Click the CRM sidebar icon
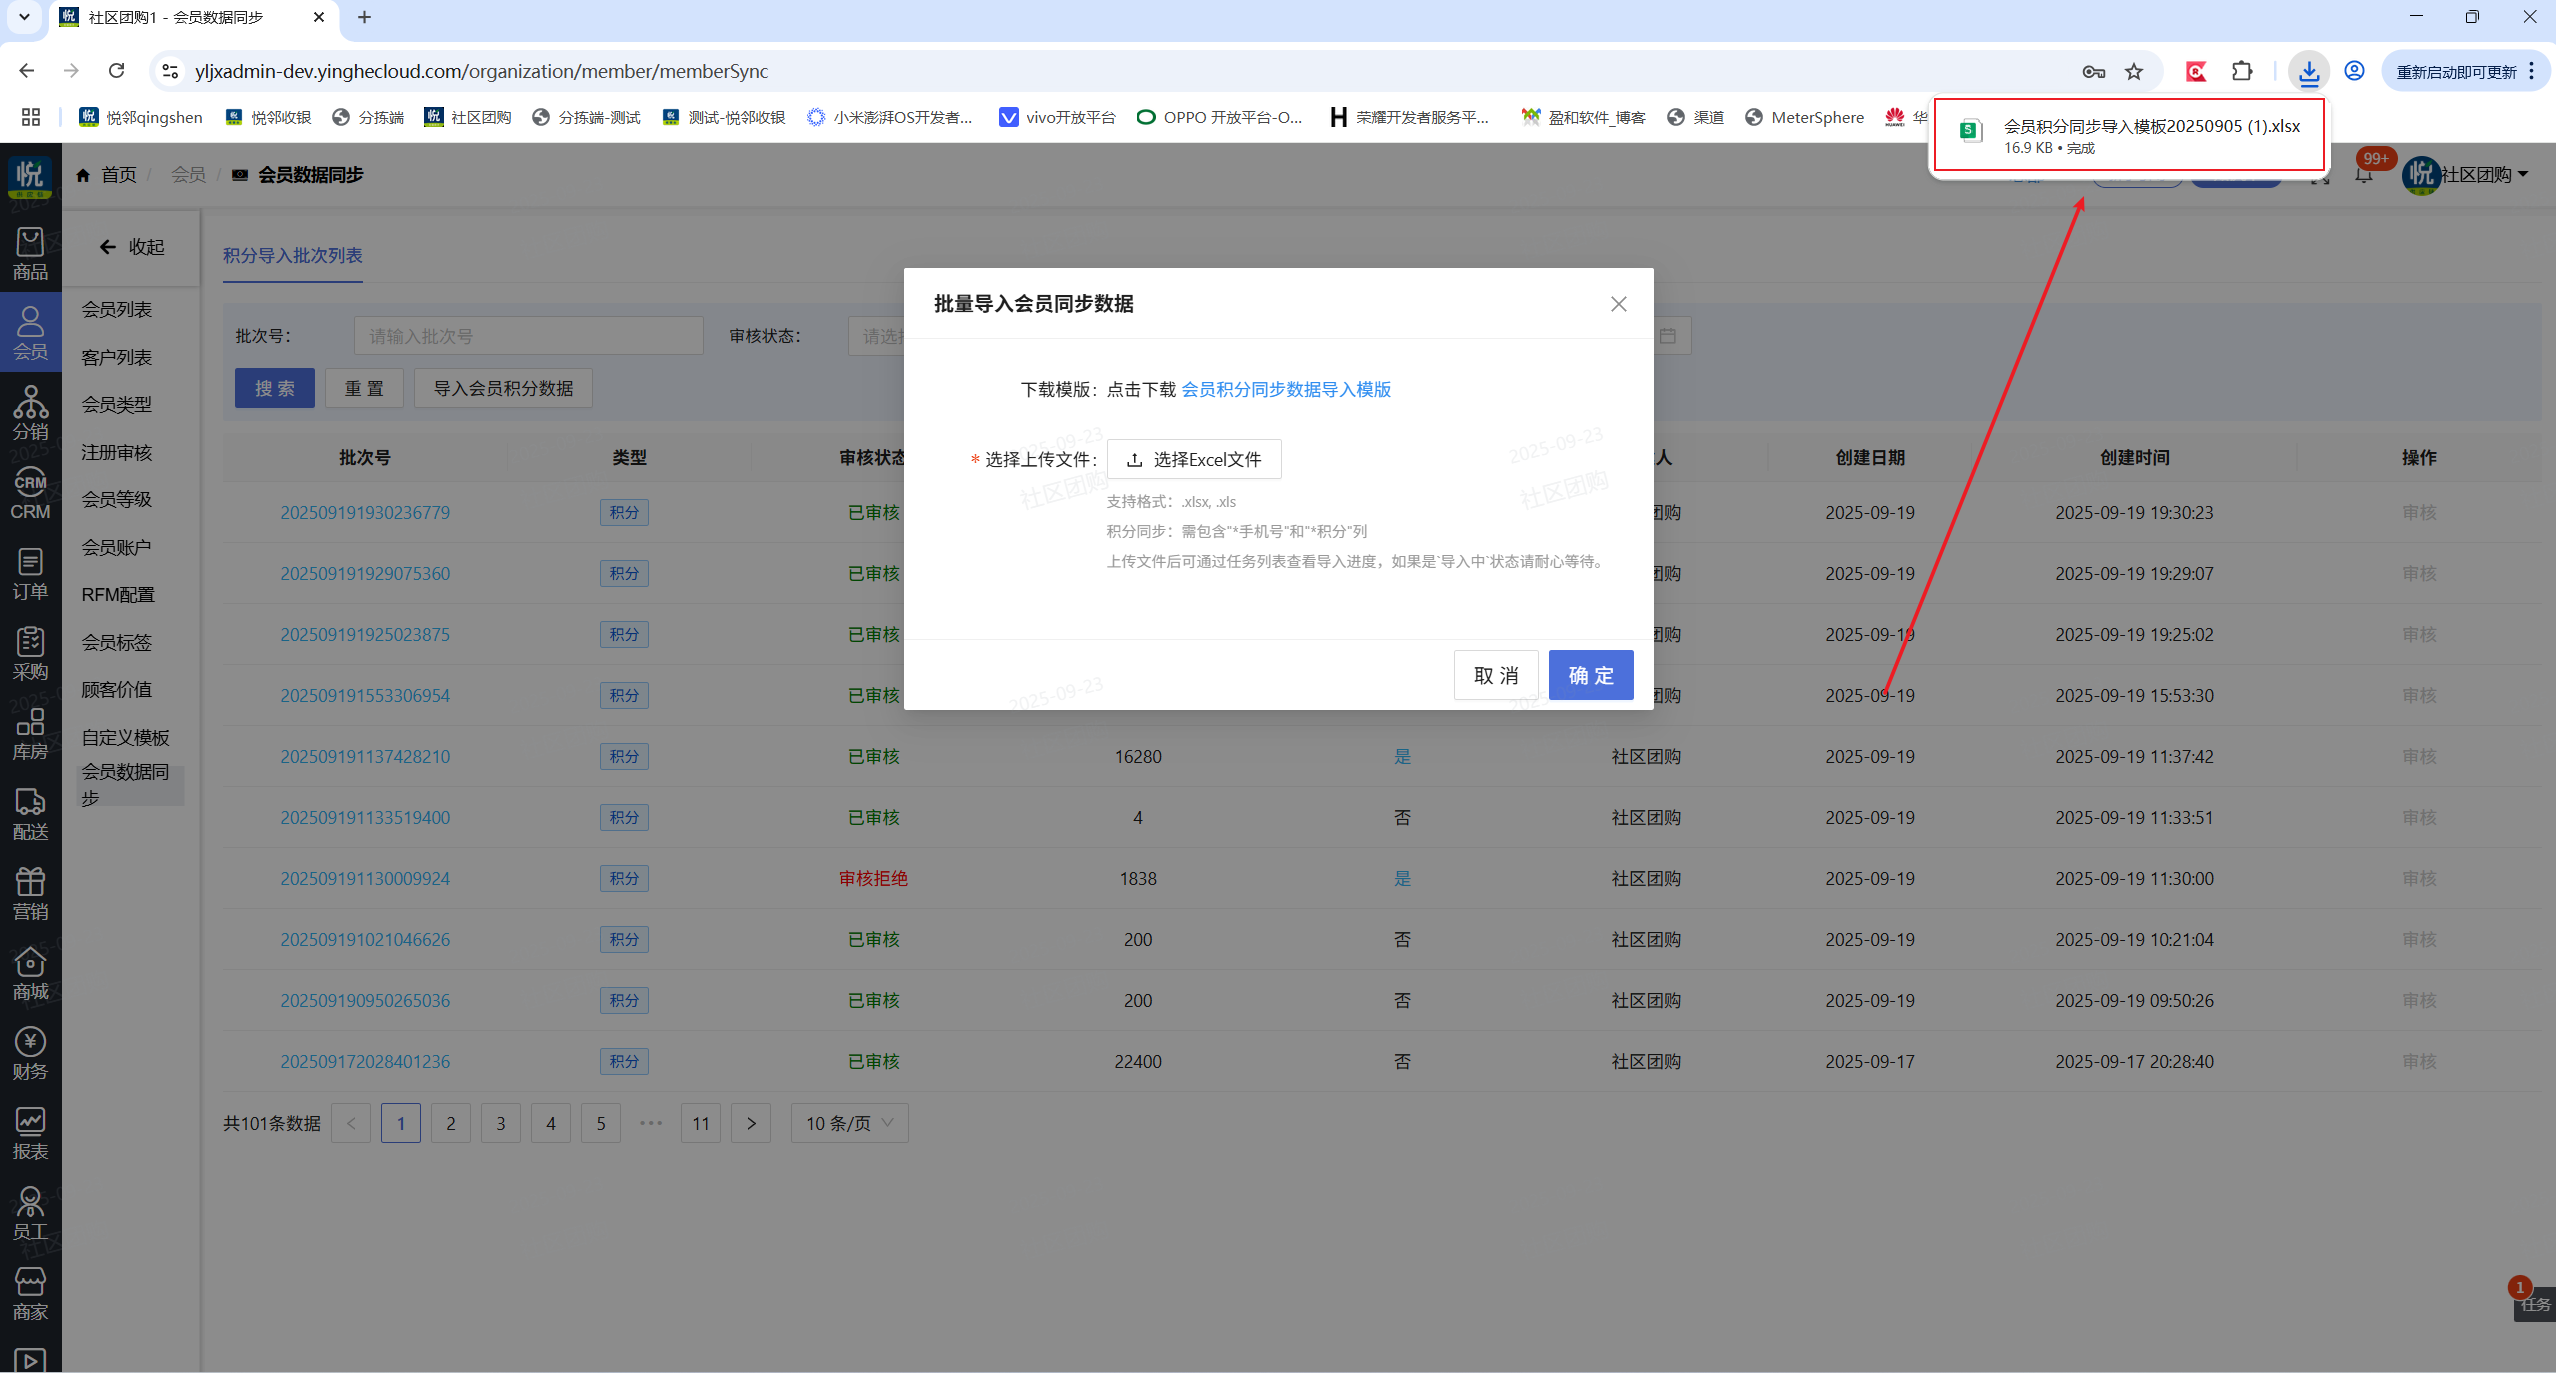 pyautogui.click(x=30, y=493)
